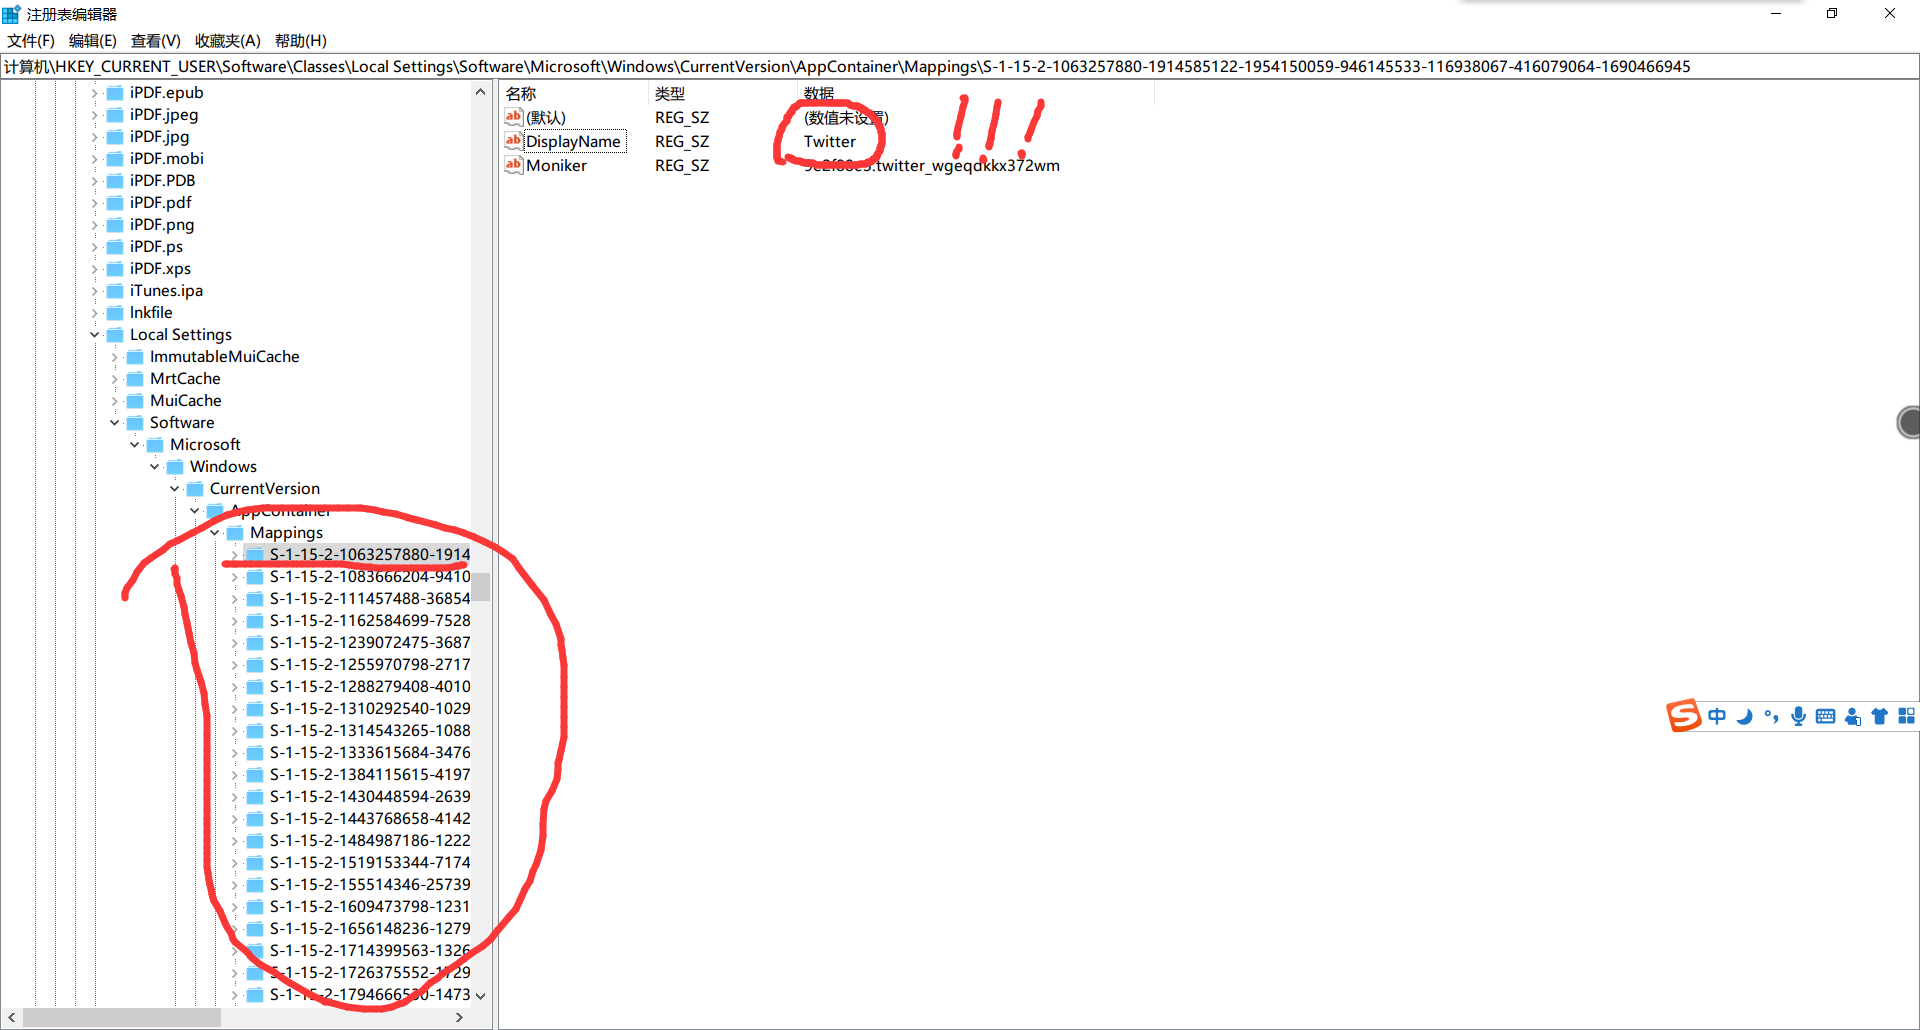Open Sogou toolbox grid icon
This screenshot has height=1030, width=1920.
click(1906, 716)
